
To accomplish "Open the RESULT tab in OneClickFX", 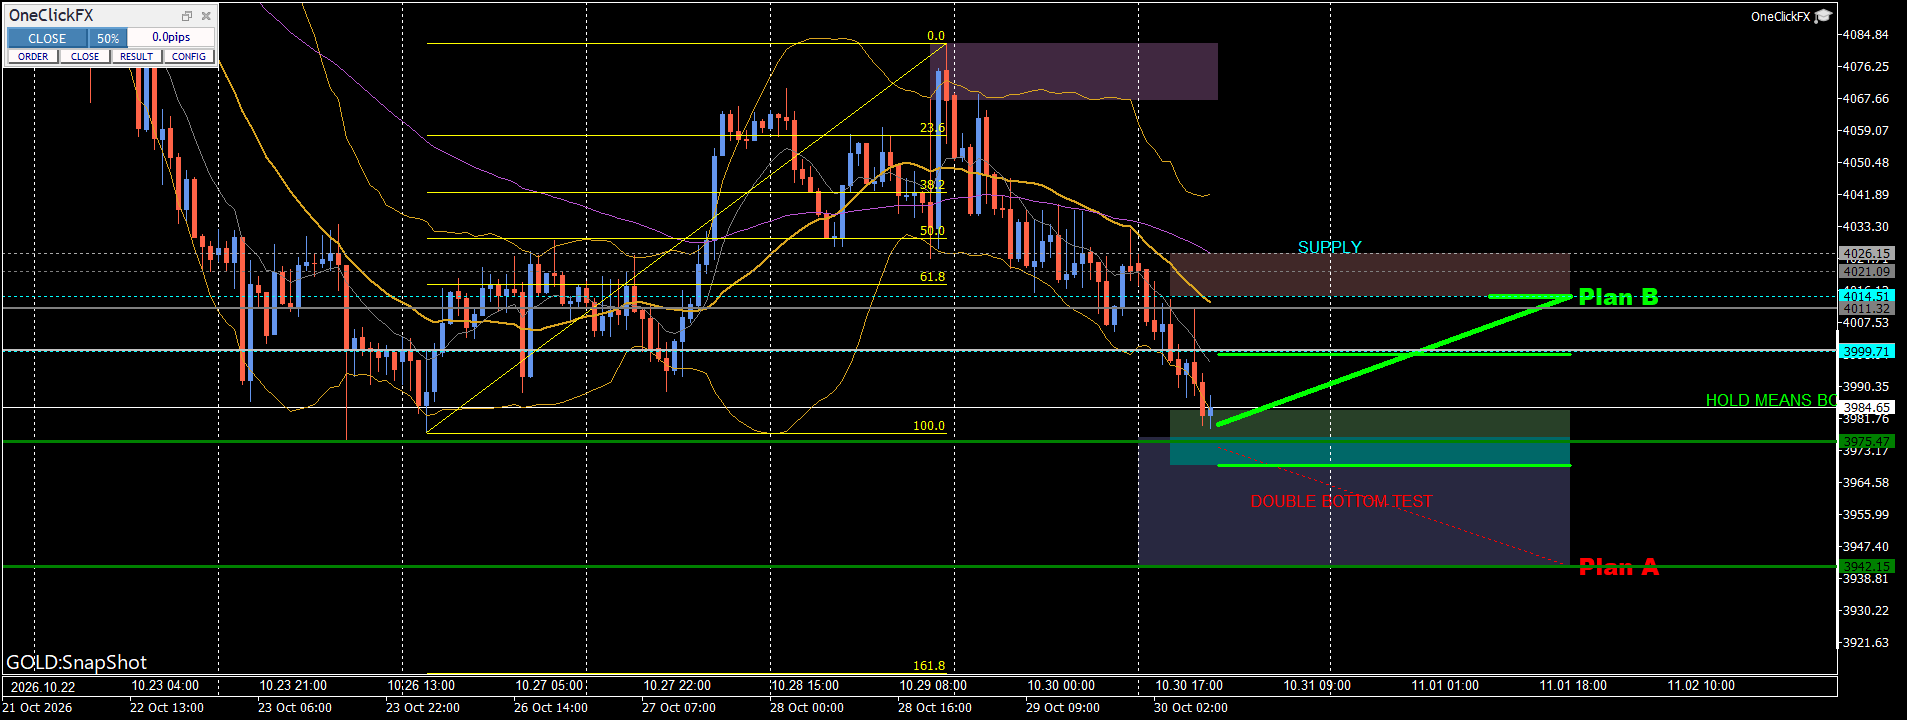I will (x=137, y=57).
